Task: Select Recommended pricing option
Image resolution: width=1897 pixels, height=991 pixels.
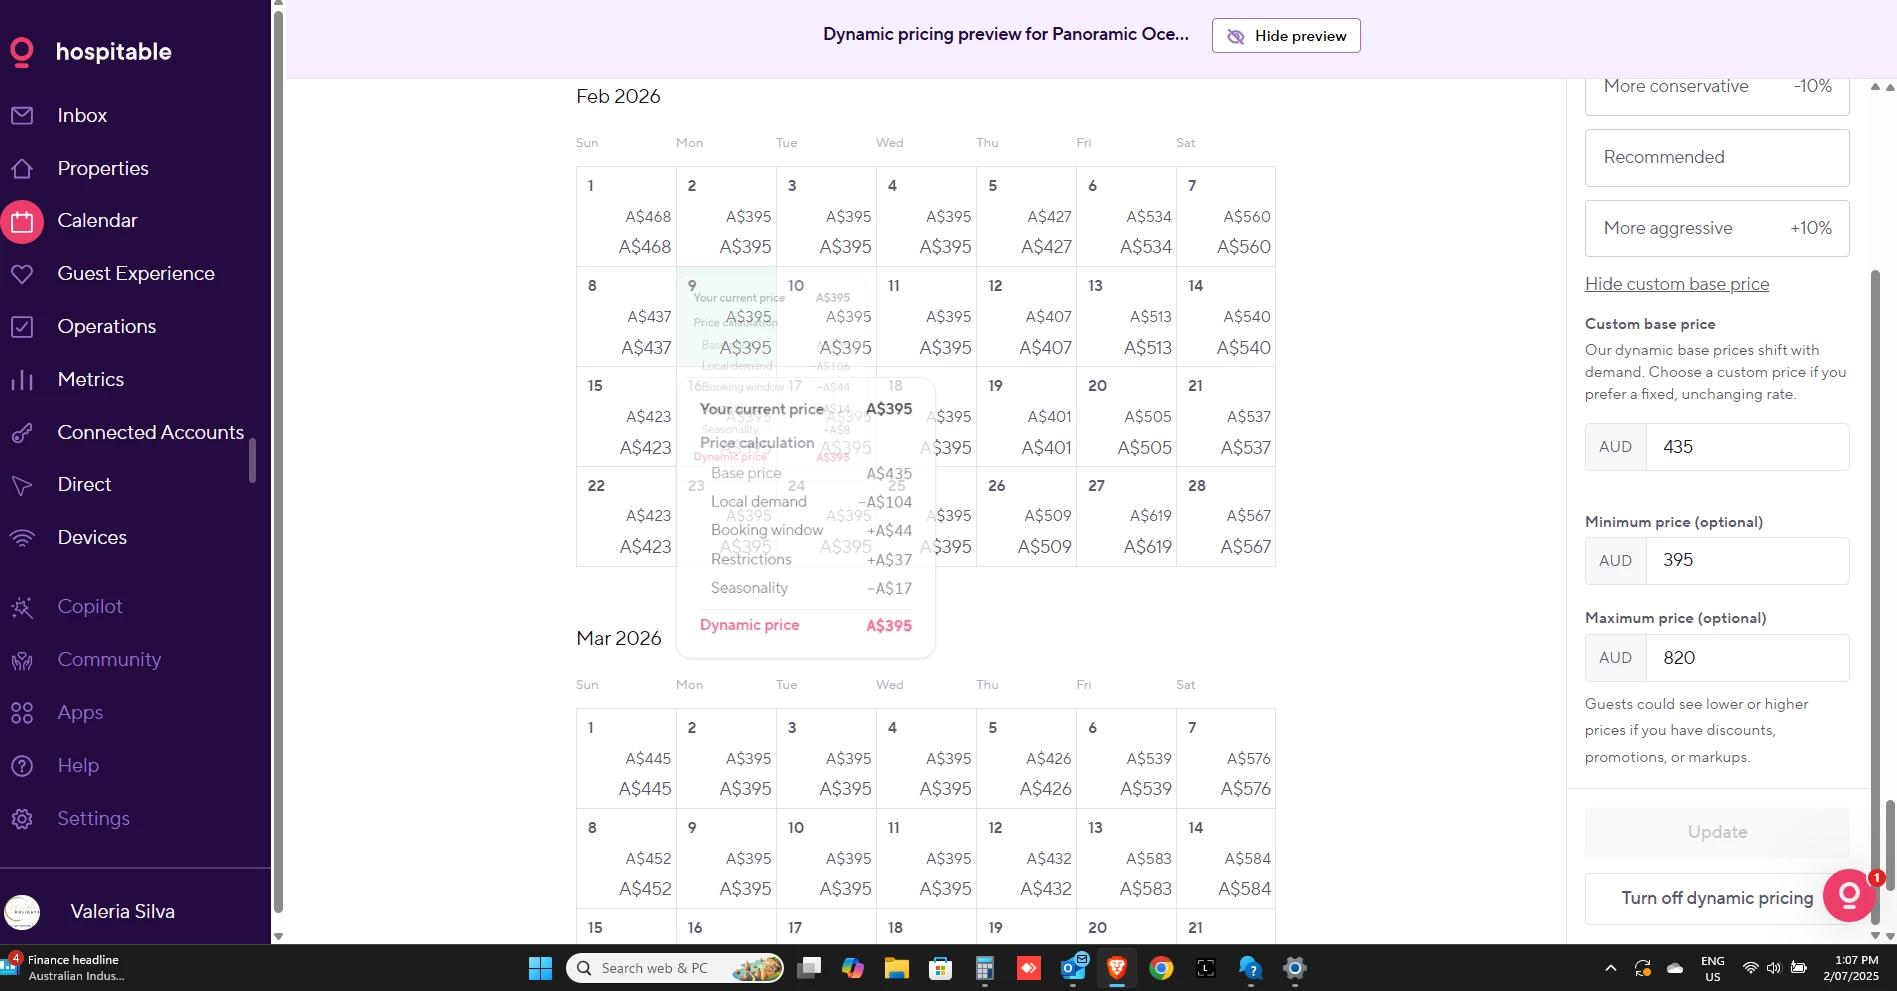Action: (1717, 158)
